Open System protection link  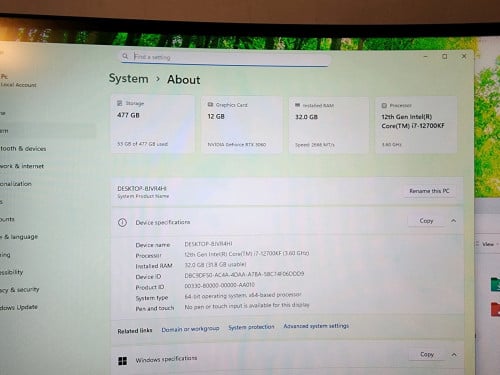[251, 327]
